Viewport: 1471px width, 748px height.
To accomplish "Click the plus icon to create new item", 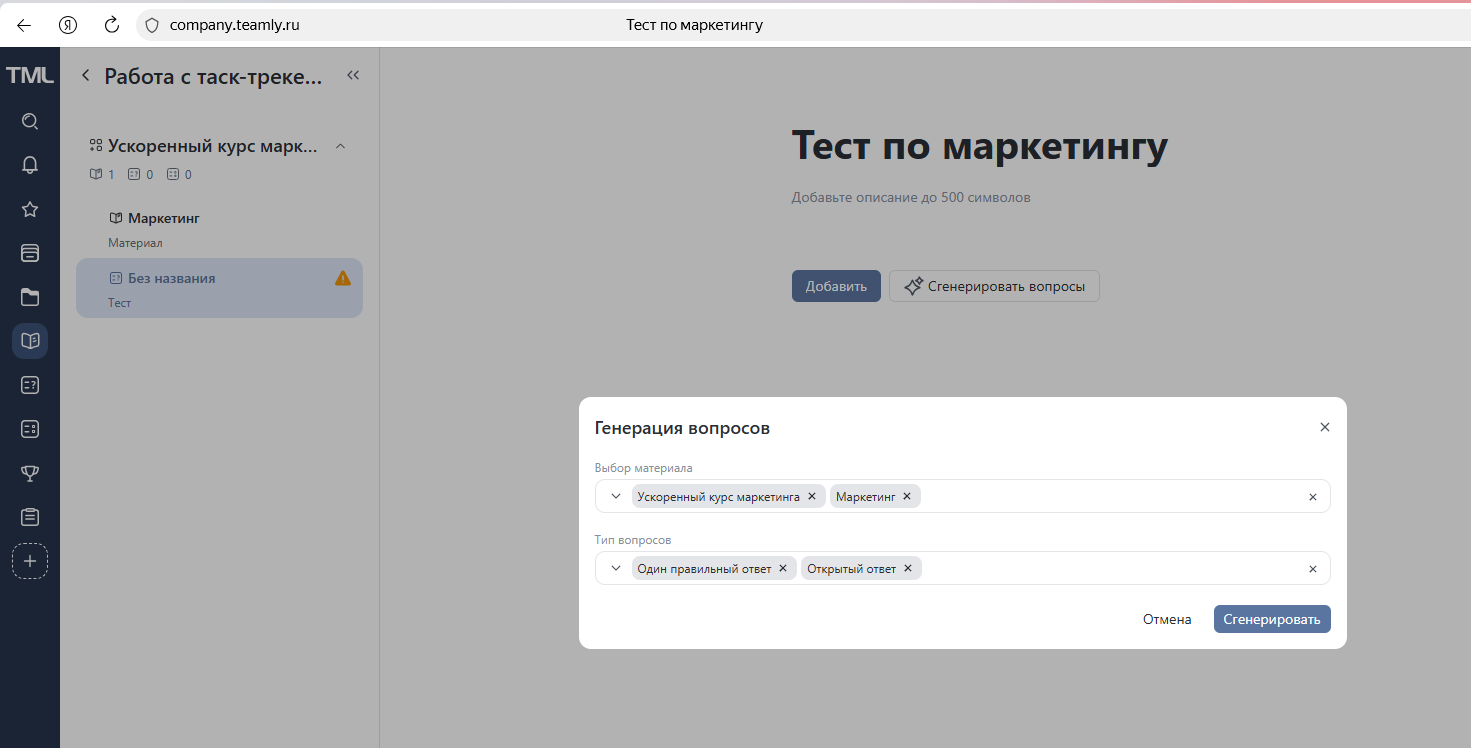I will (x=30, y=561).
